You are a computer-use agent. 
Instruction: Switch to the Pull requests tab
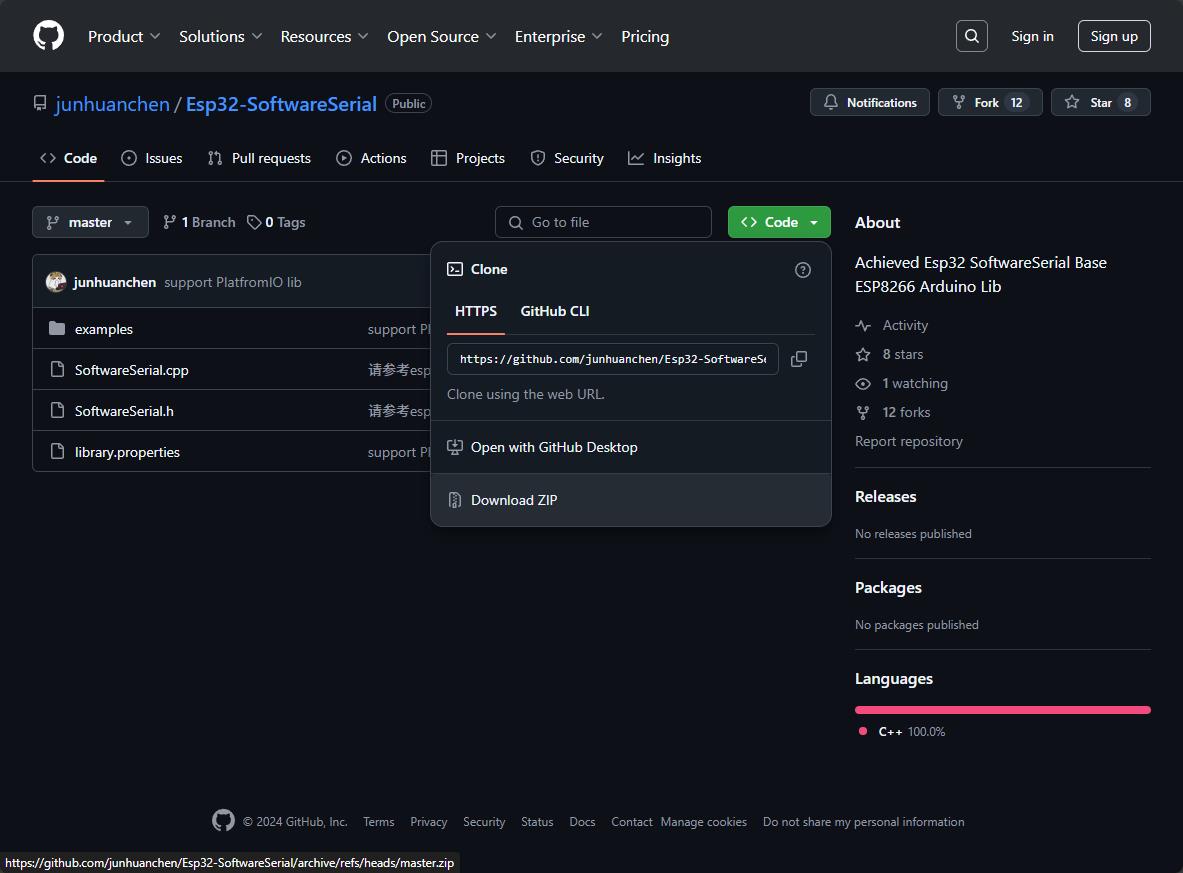(260, 158)
